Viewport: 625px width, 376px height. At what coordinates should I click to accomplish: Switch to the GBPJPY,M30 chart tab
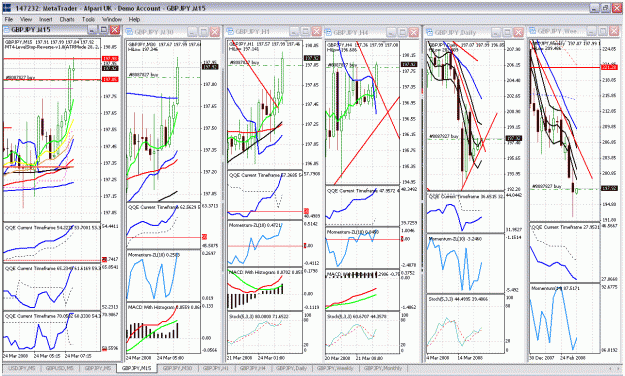coord(177,368)
